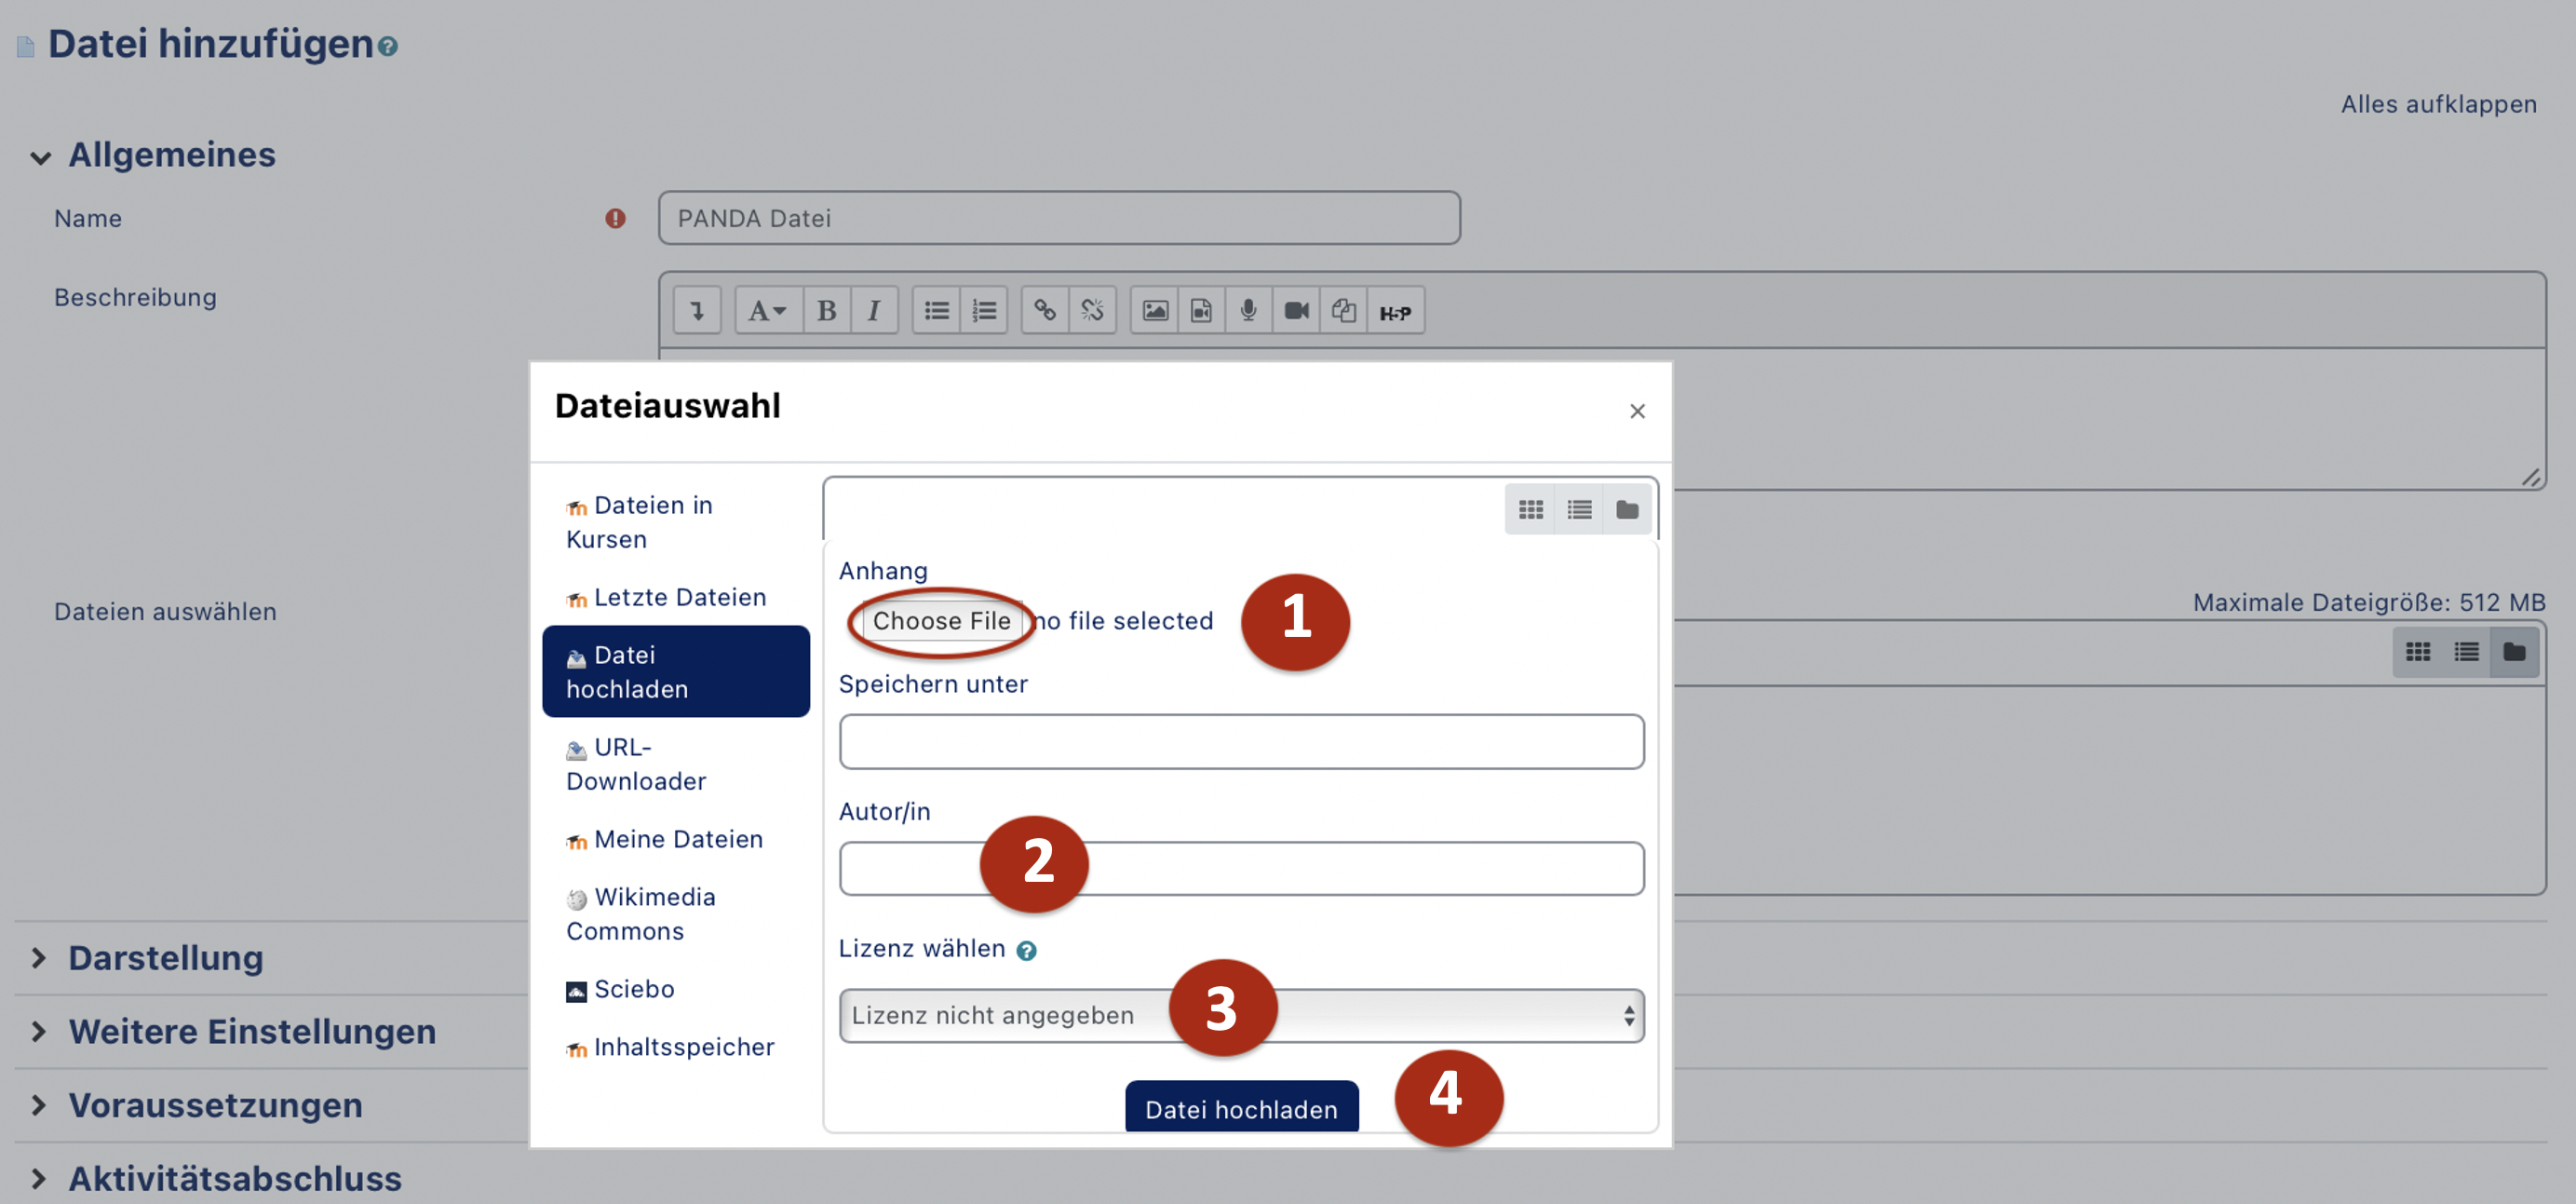Insert a link using the editor link icon
The width and height of the screenshot is (2576, 1204).
[1044, 311]
